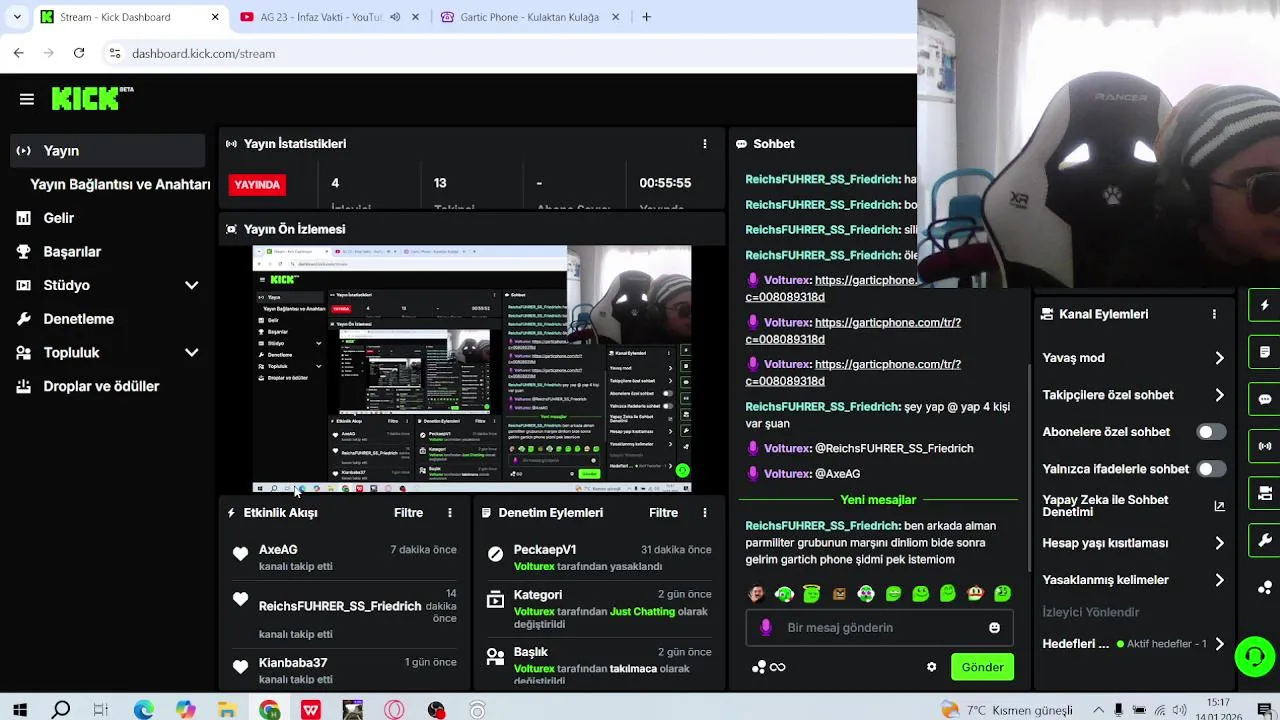Open the Yayın sidebar item

click(107, 151)
